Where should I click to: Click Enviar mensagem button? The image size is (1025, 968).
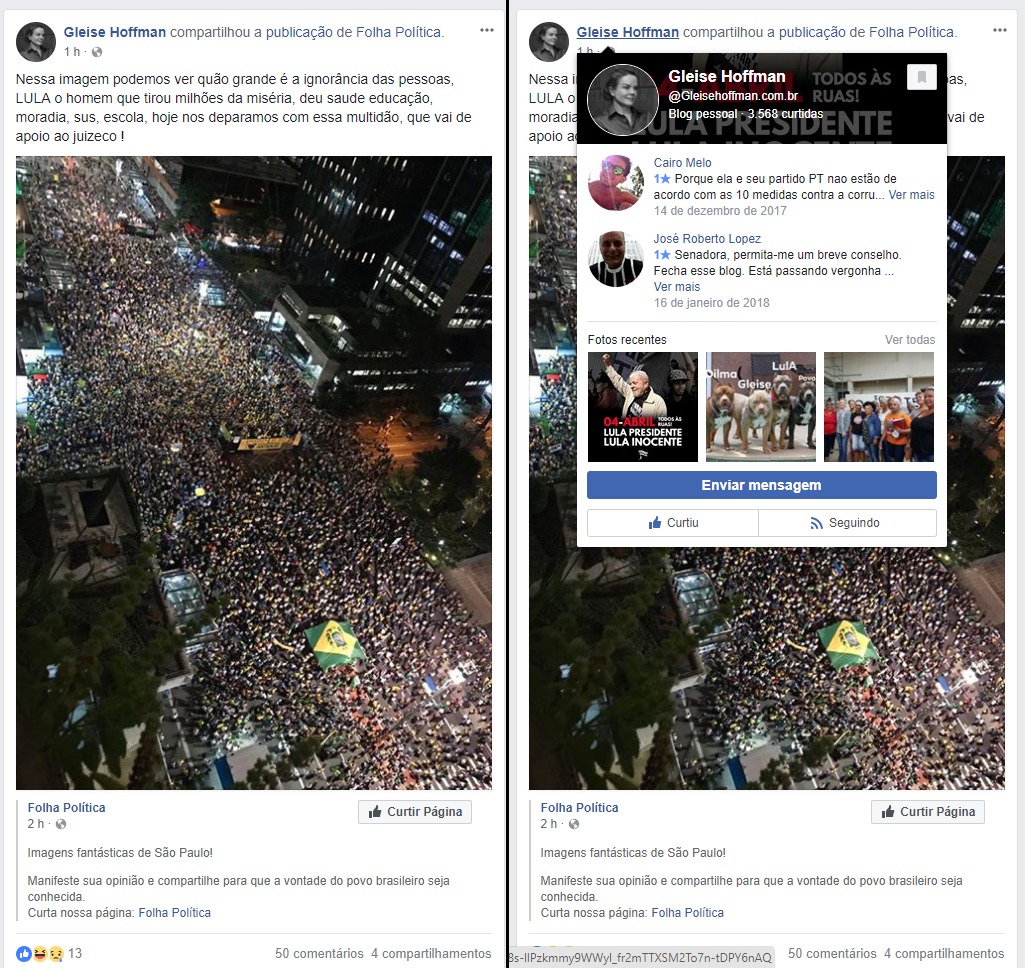pos(762,485)
